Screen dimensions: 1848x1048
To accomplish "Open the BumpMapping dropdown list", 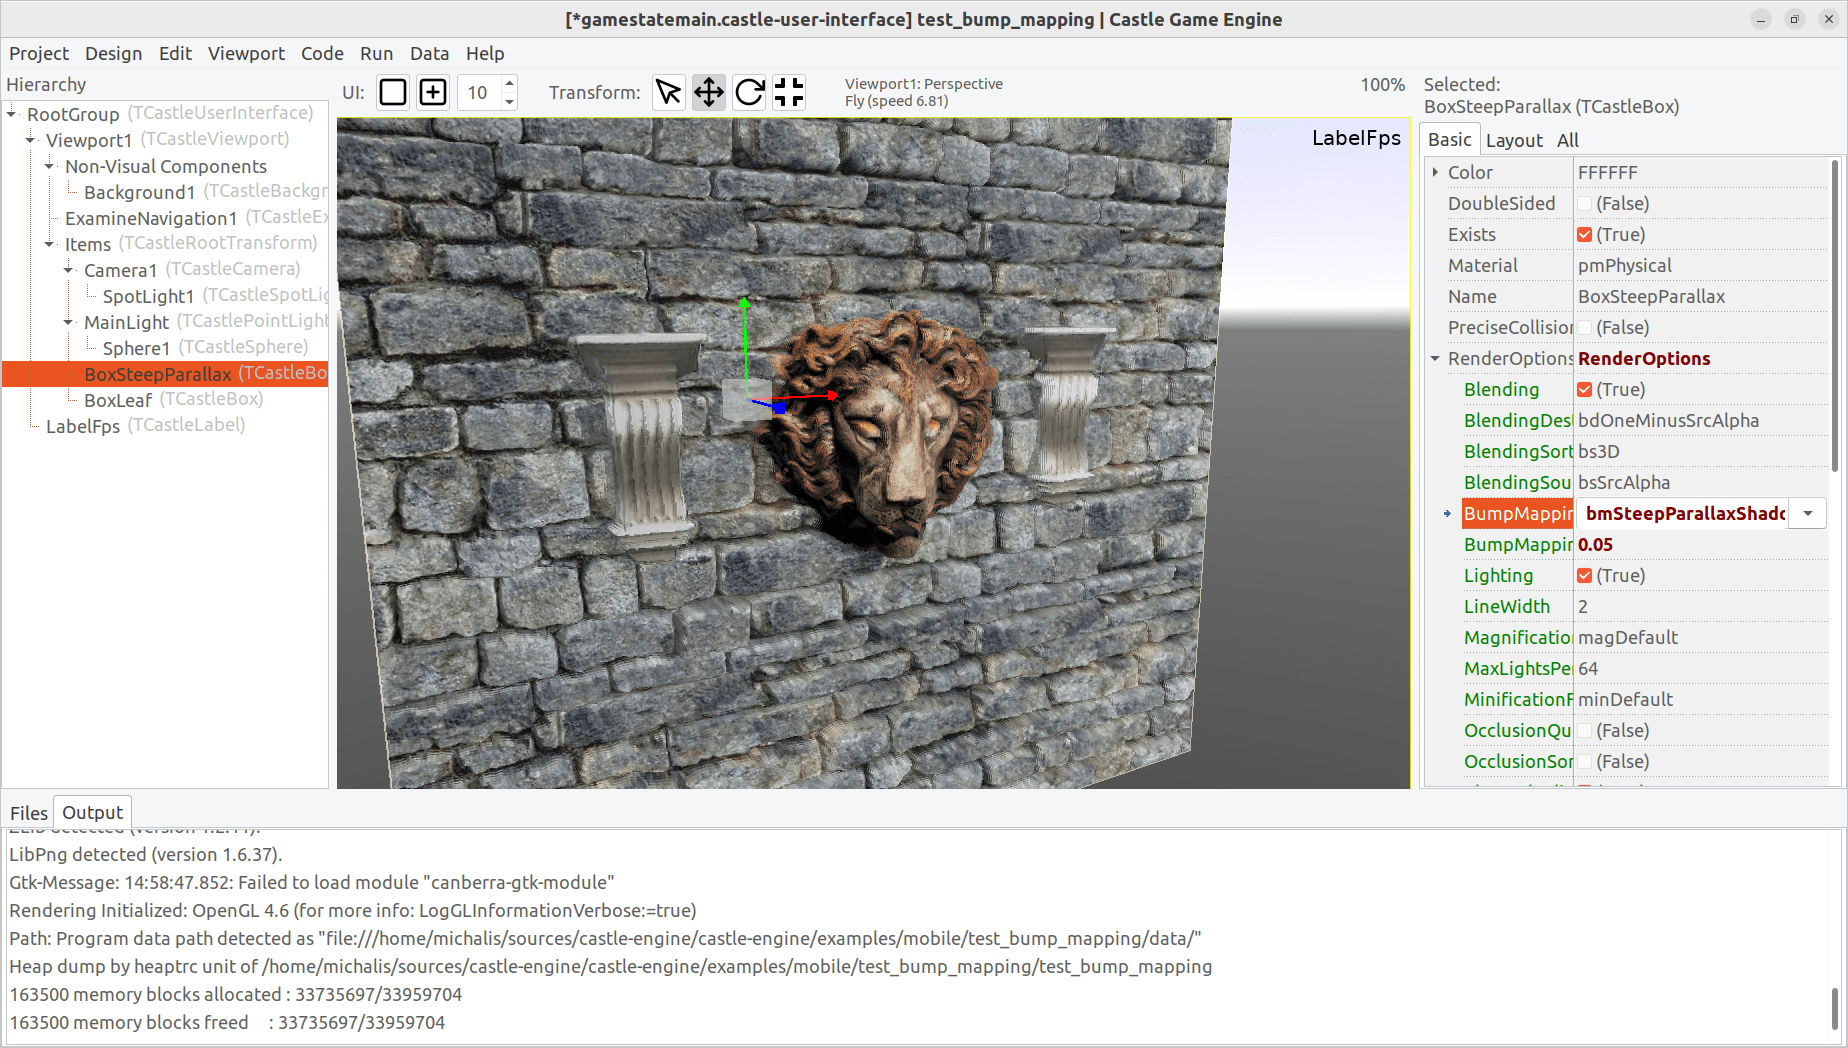I will (x=1807, y=513).
